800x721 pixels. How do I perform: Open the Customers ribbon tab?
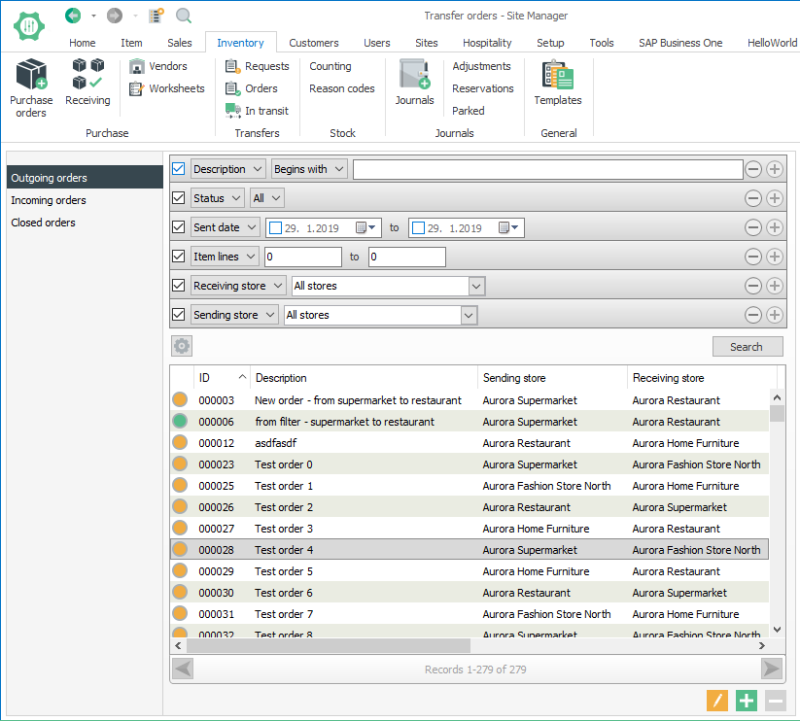pyautogui.click(x=313, y=43)
